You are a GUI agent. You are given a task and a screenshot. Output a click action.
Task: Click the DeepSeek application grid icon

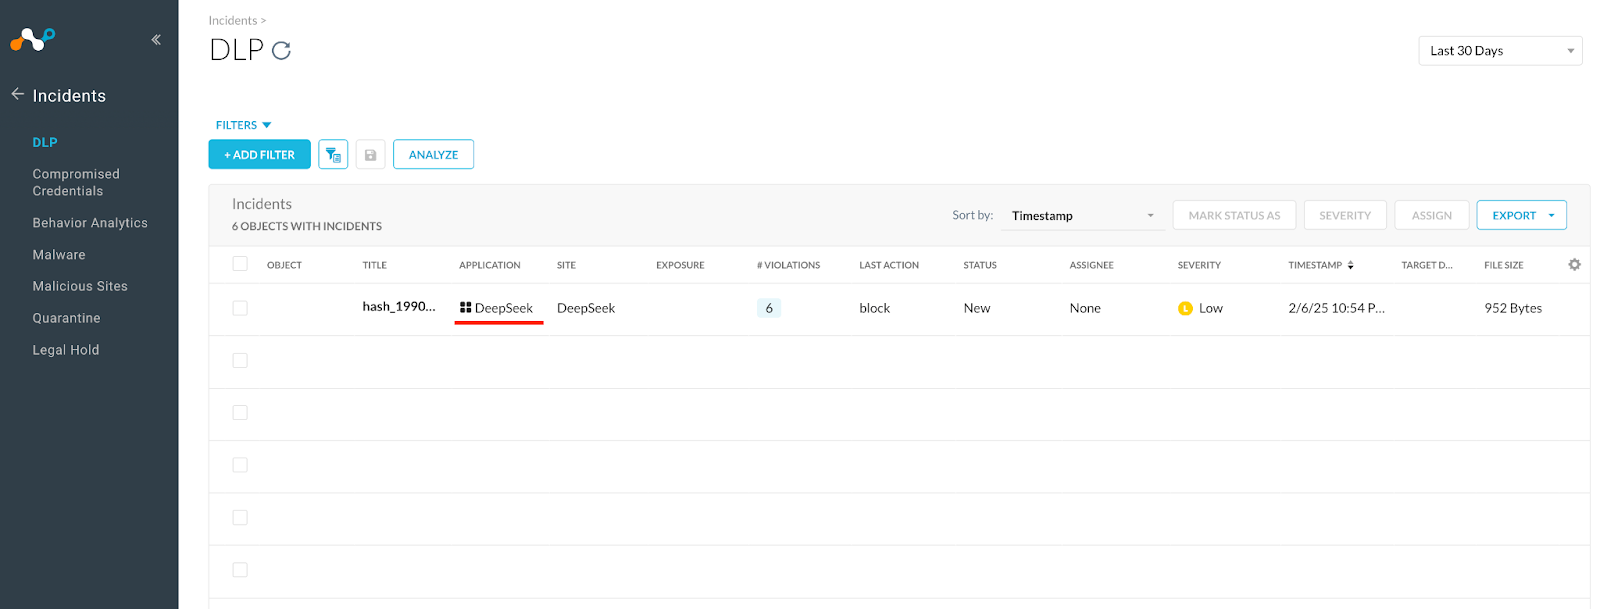tap(465, 308)
